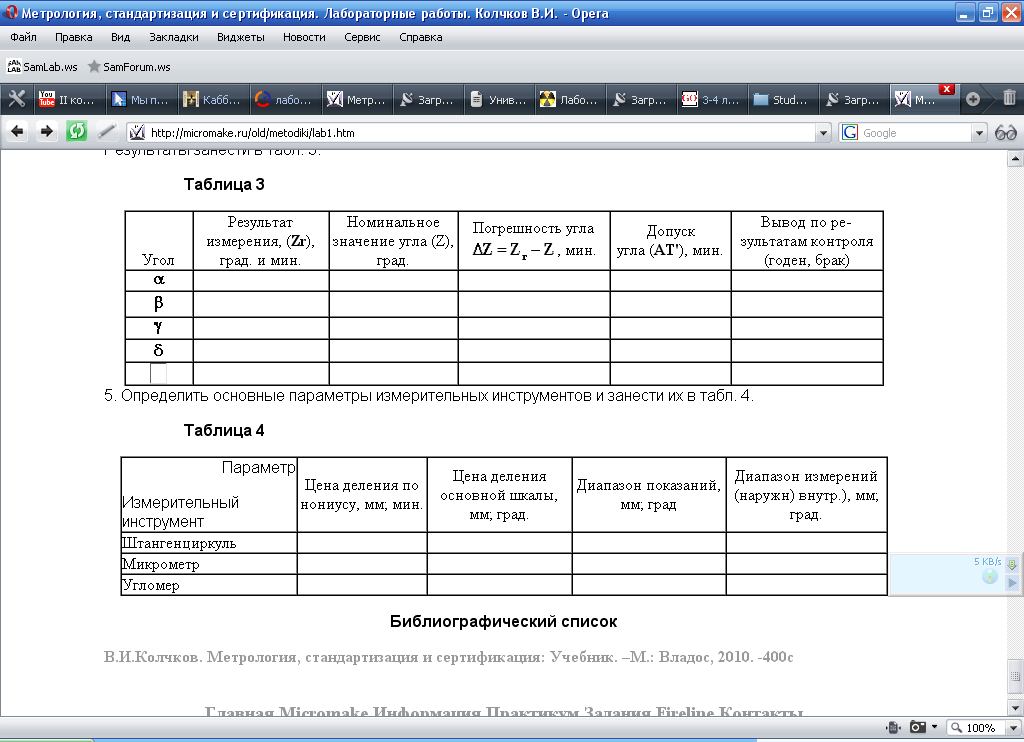Viewport: 1024px width, 742px height.
Task: Click the 'Таблица 3' heading
Action: 224,184
